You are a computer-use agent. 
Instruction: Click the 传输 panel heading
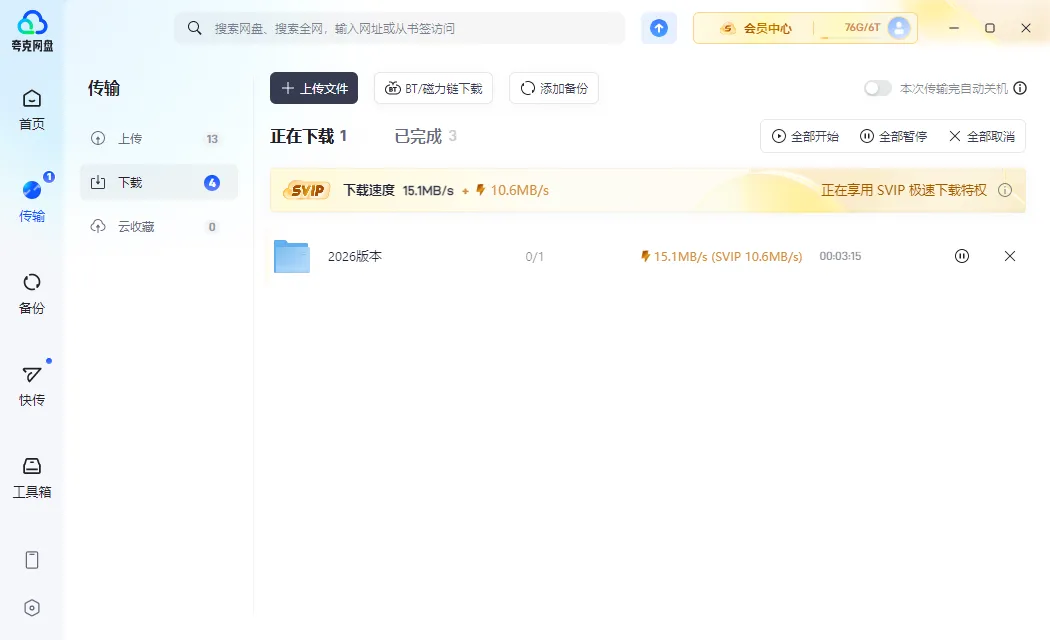point(104,88)
